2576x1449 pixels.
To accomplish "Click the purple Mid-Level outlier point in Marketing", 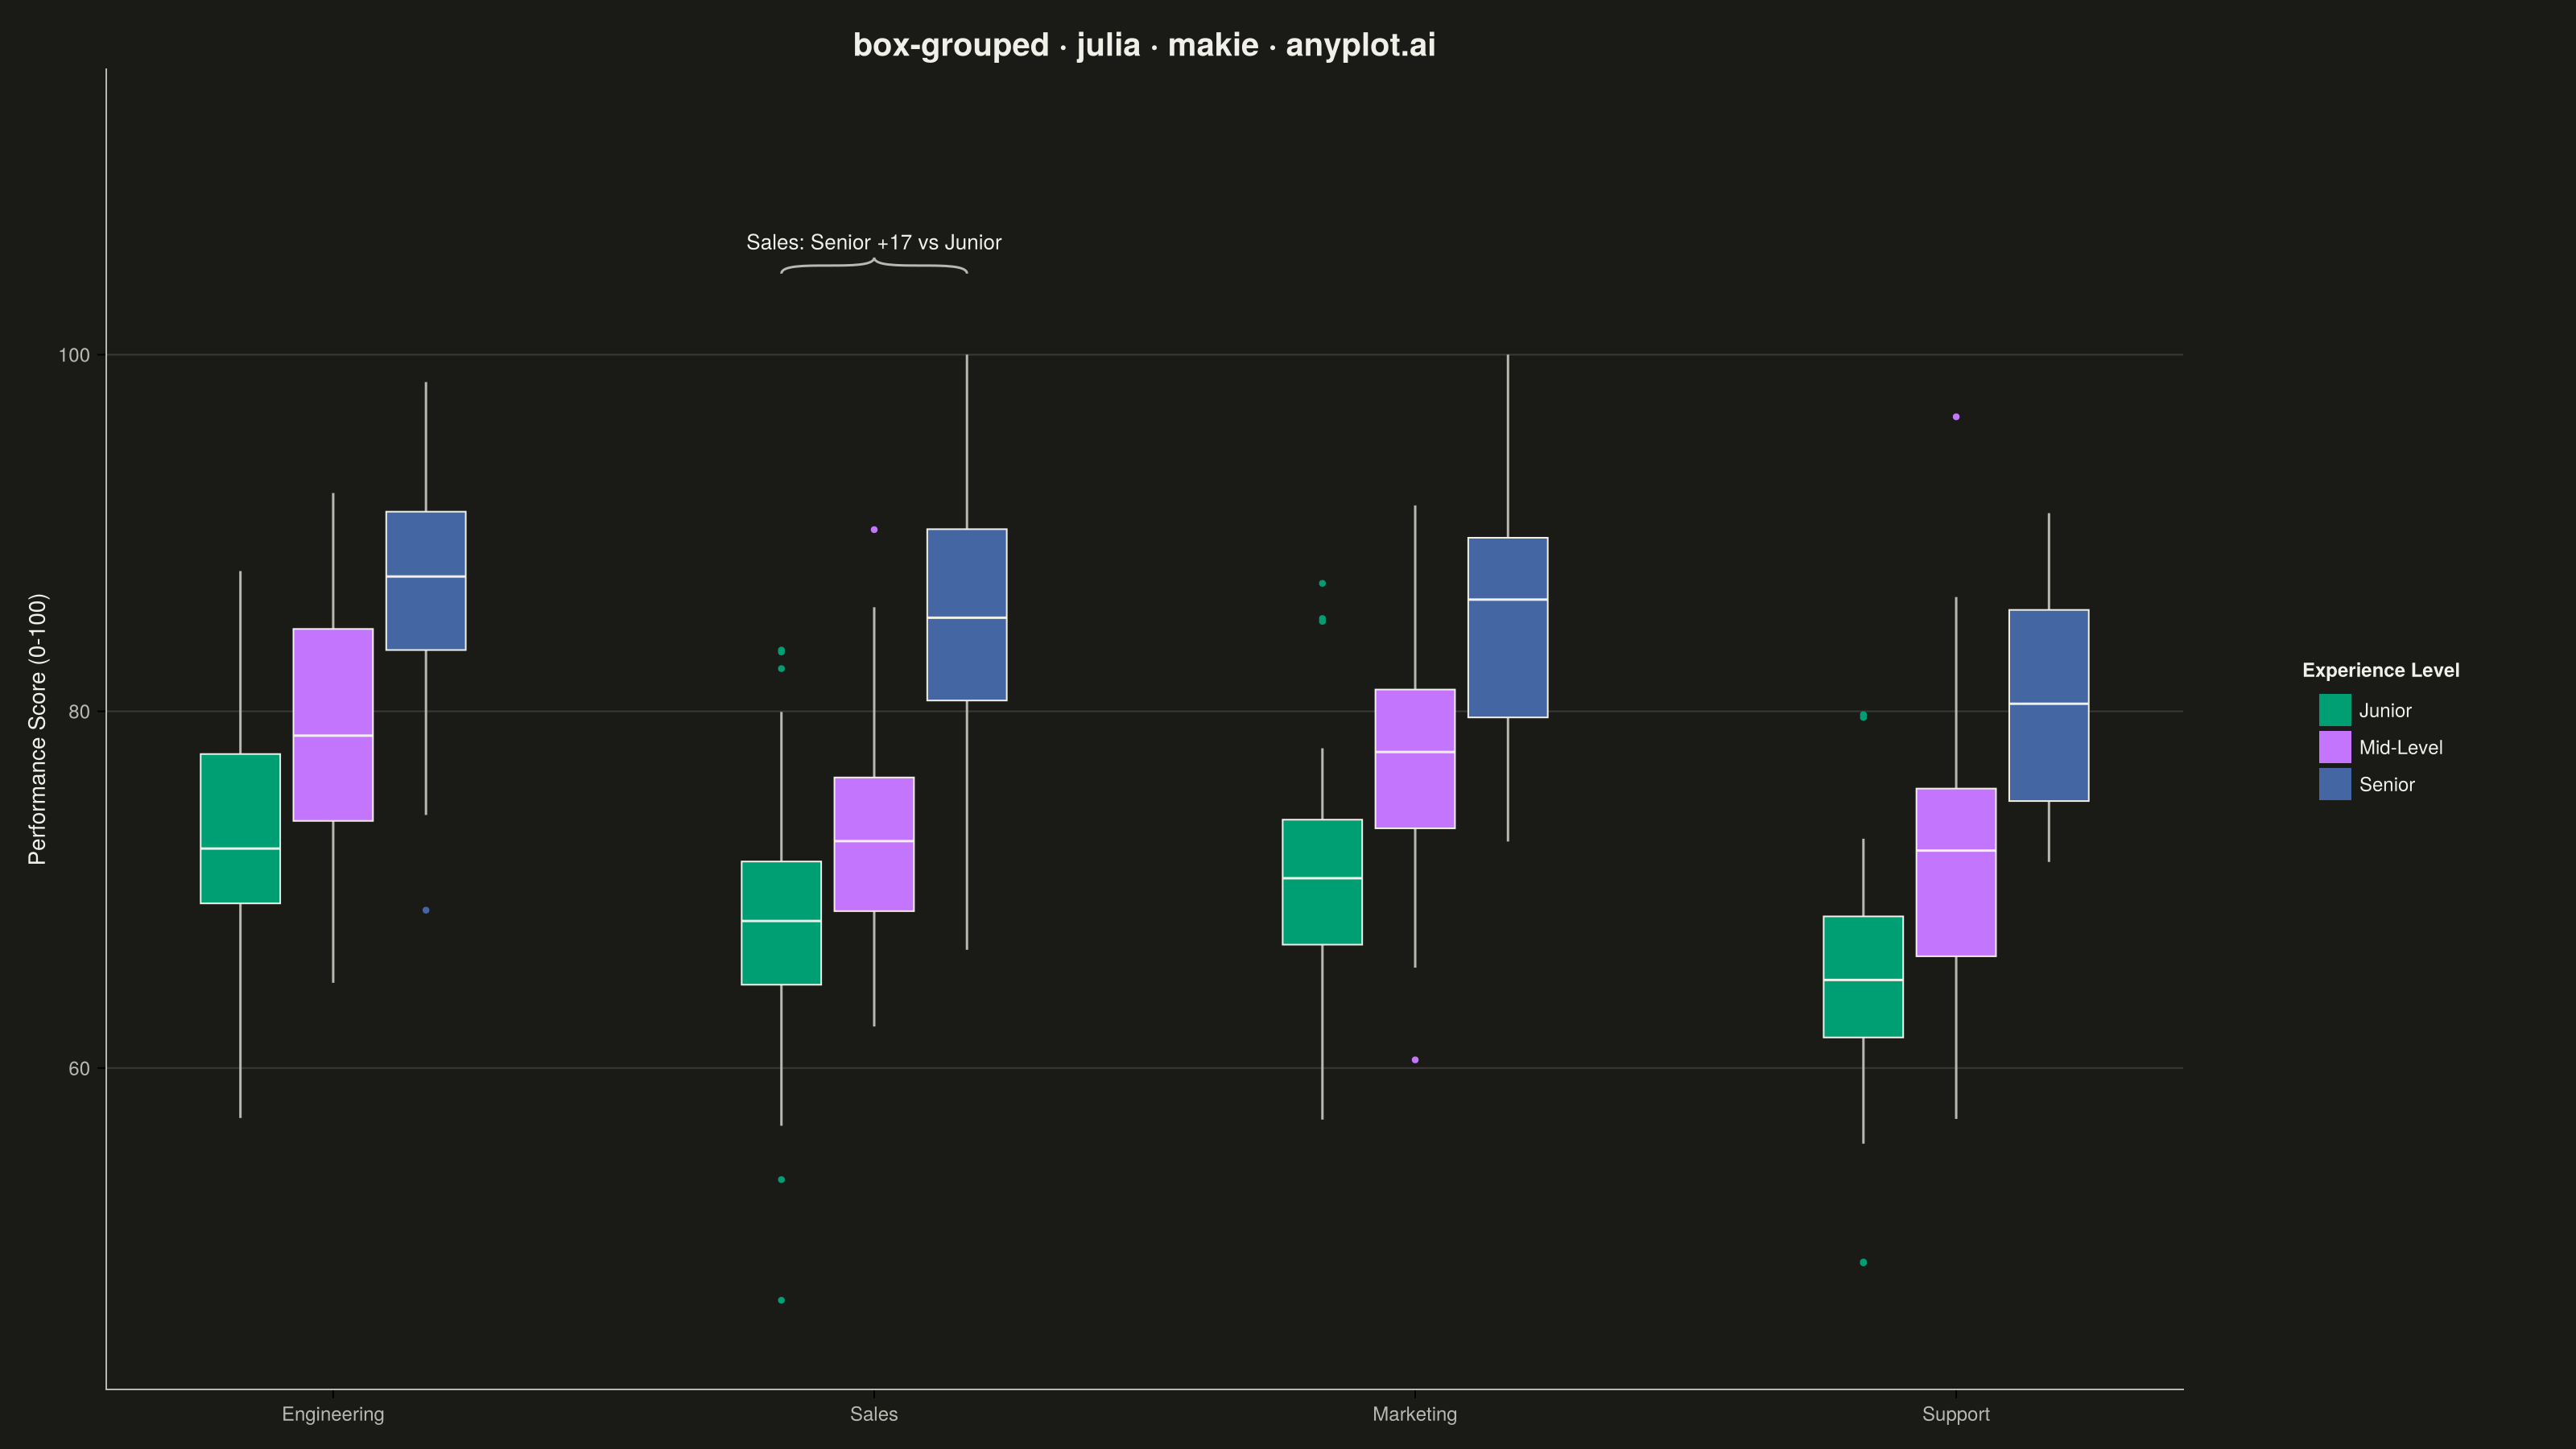I will tap(1415, 1060).
